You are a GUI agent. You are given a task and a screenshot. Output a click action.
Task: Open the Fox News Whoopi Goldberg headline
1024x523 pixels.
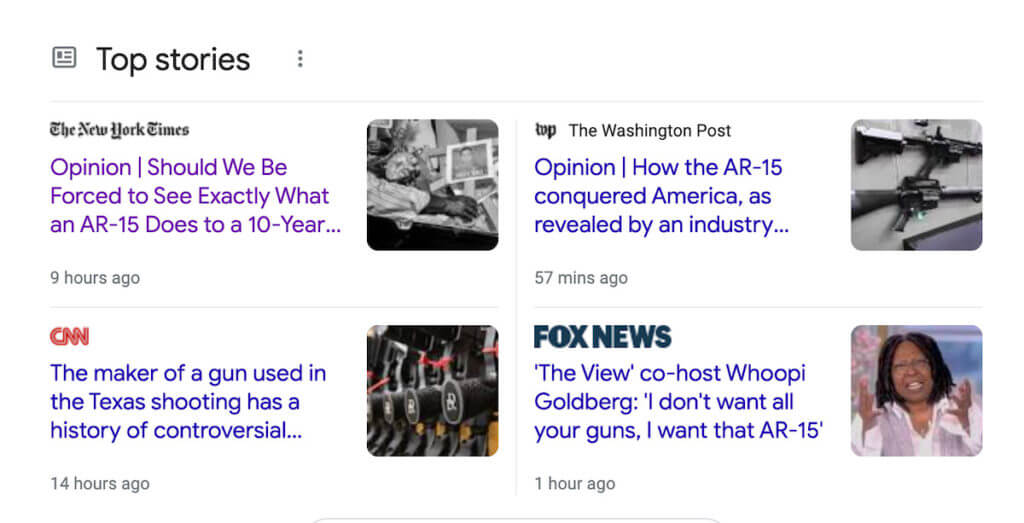pyautogui.click(x=678, y=402)
